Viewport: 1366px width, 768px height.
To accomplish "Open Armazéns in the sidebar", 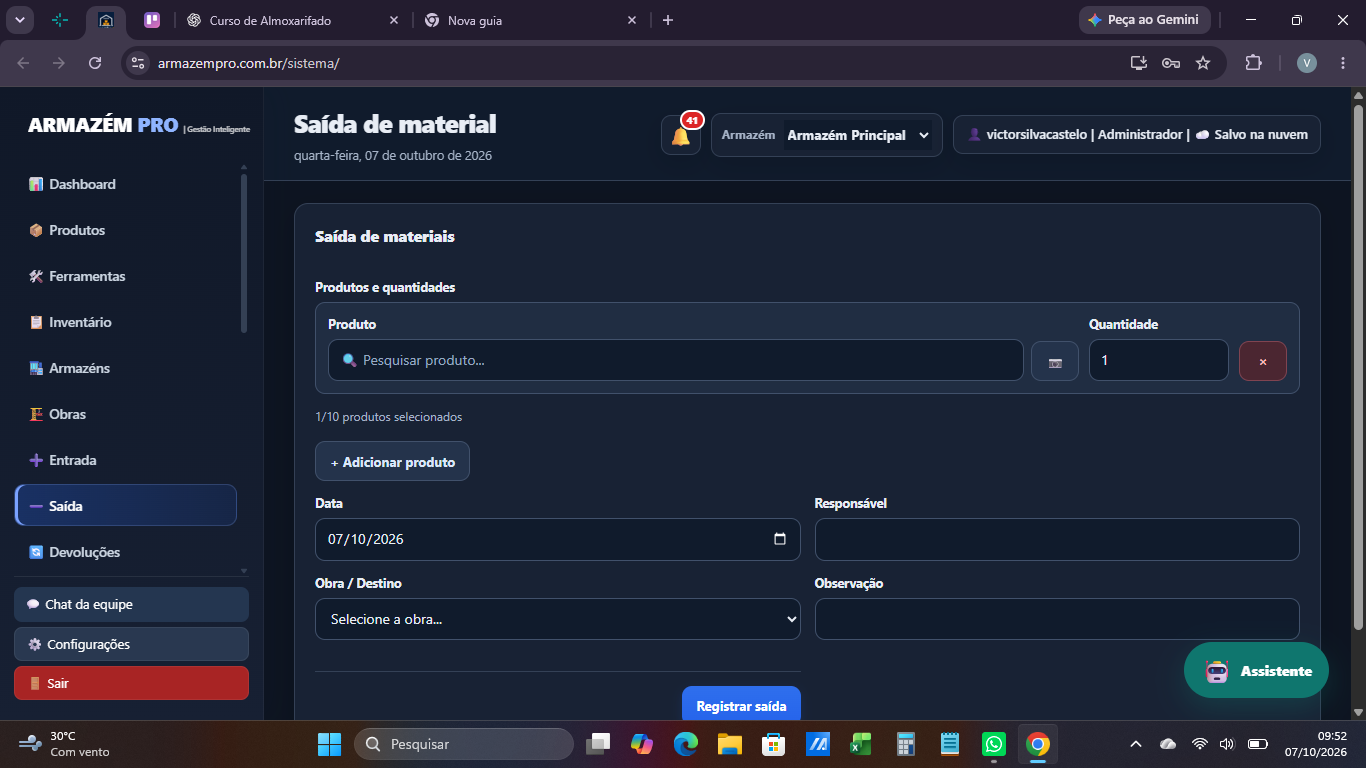I will coord(126,368).
